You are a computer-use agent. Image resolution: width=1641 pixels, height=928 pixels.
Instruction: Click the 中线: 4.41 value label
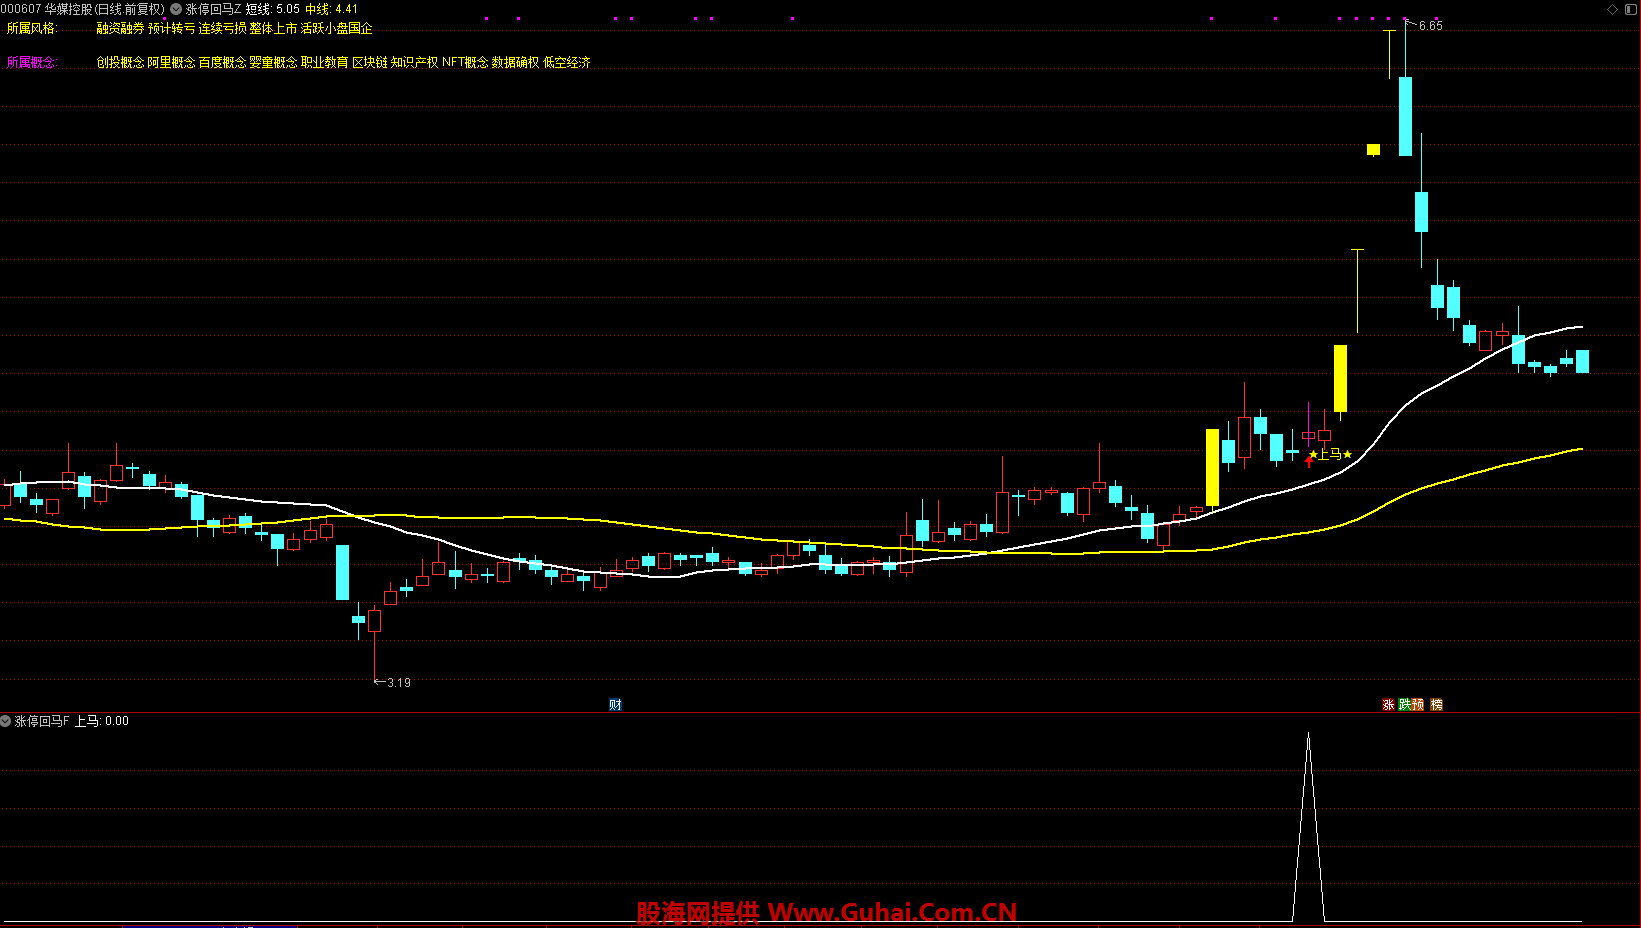(x=332, y=9)
